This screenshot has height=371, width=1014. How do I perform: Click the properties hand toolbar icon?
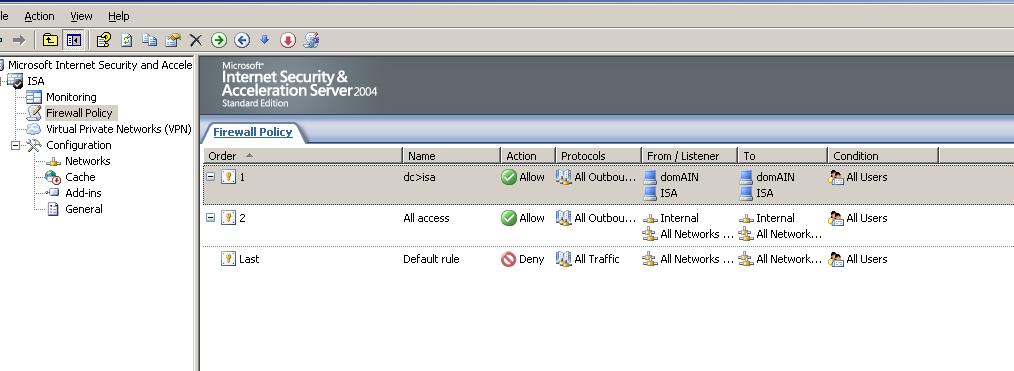point(173,40)
